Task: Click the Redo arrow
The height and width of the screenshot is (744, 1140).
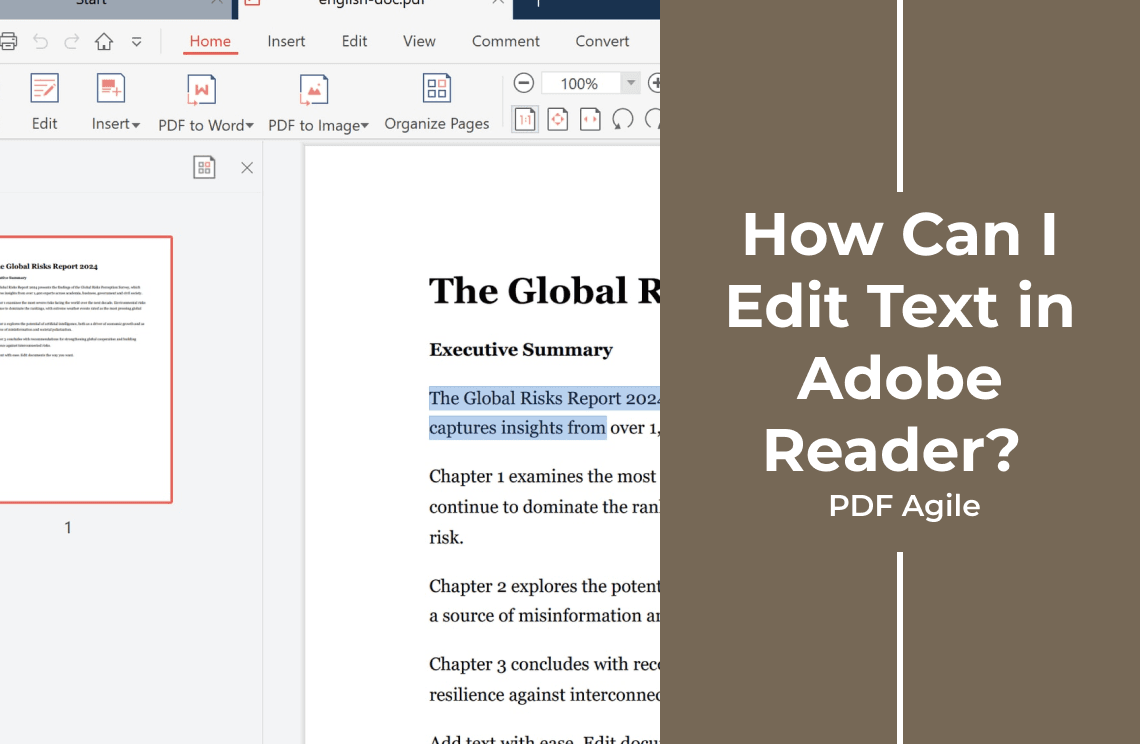Action: [71, 41]
